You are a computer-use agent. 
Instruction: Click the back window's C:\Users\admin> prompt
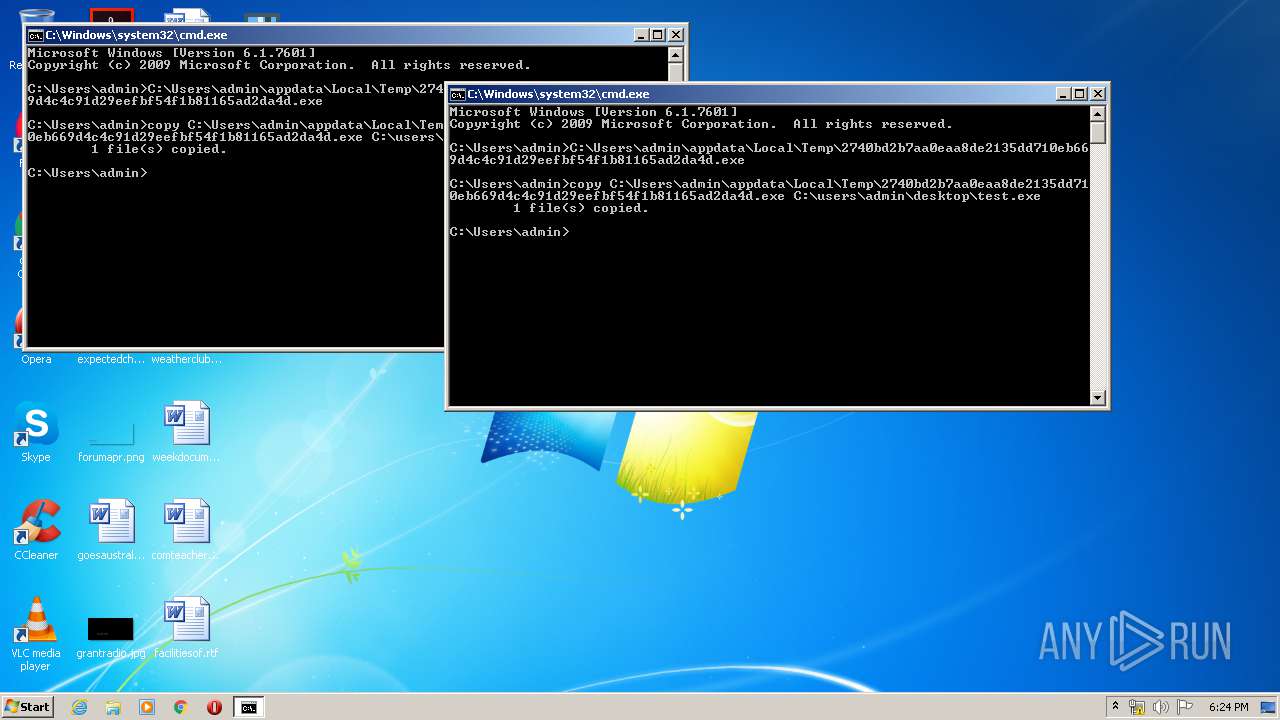coord(87,173)
